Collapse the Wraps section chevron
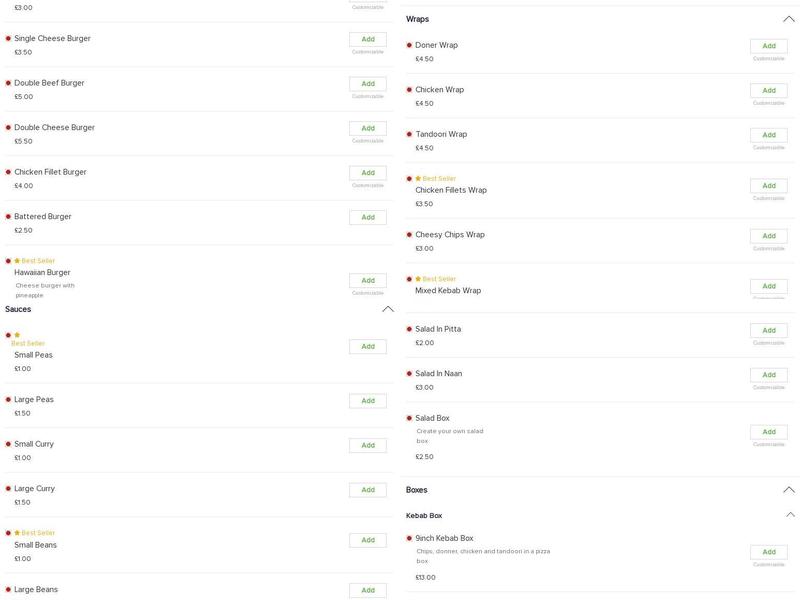 click(x=788, y=19)
